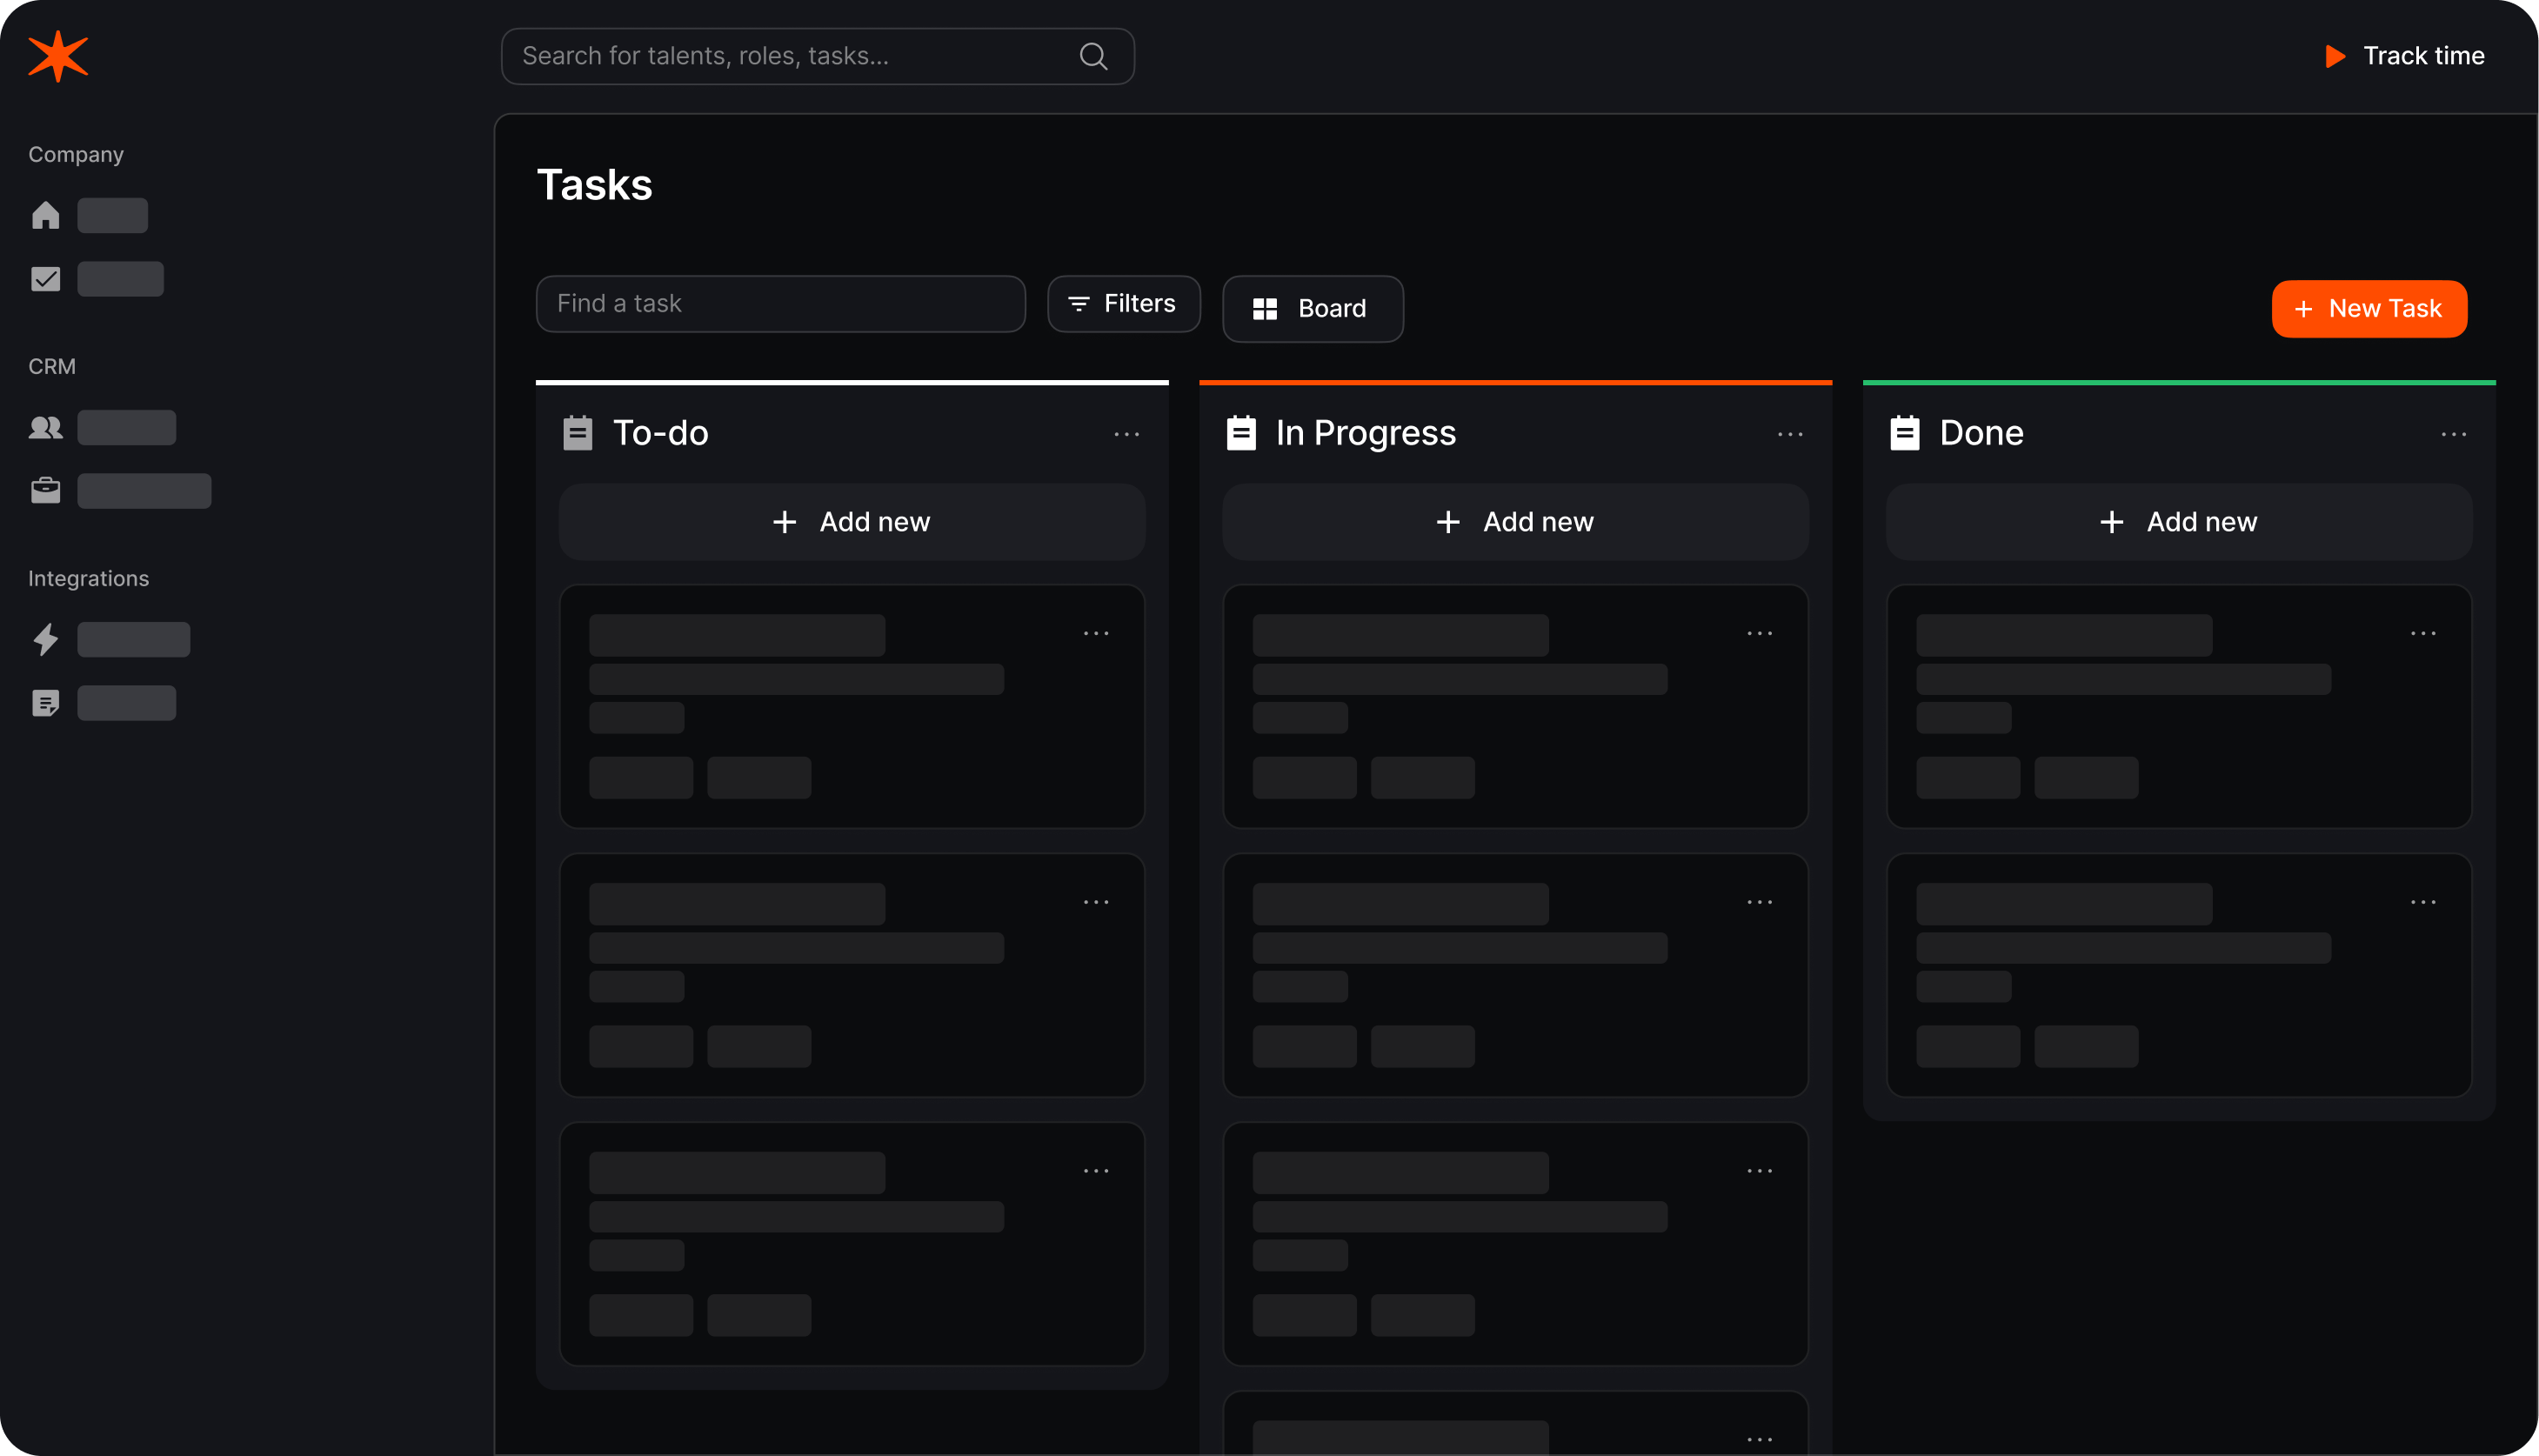Open options for second In Progress card
Screen dimensions: 2539x1456
coord(1760,902)
